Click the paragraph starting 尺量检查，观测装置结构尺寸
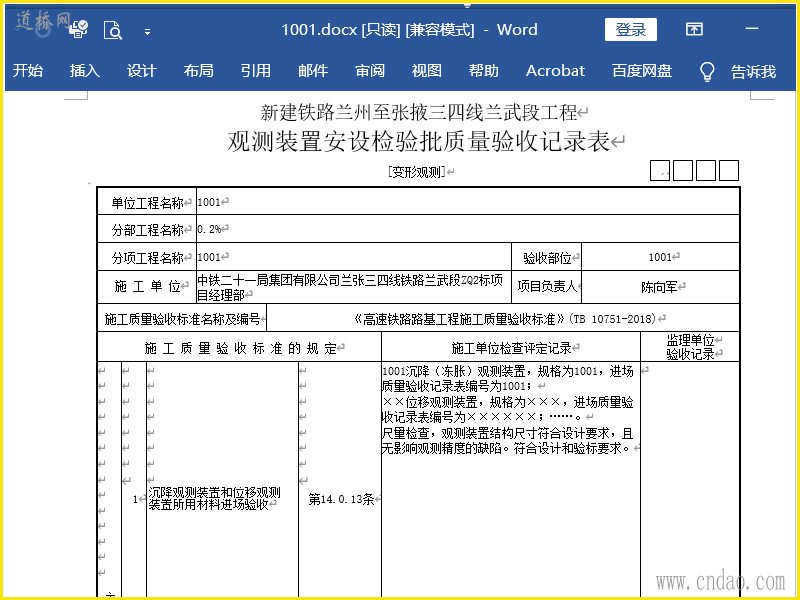 [x=508, y=441]
